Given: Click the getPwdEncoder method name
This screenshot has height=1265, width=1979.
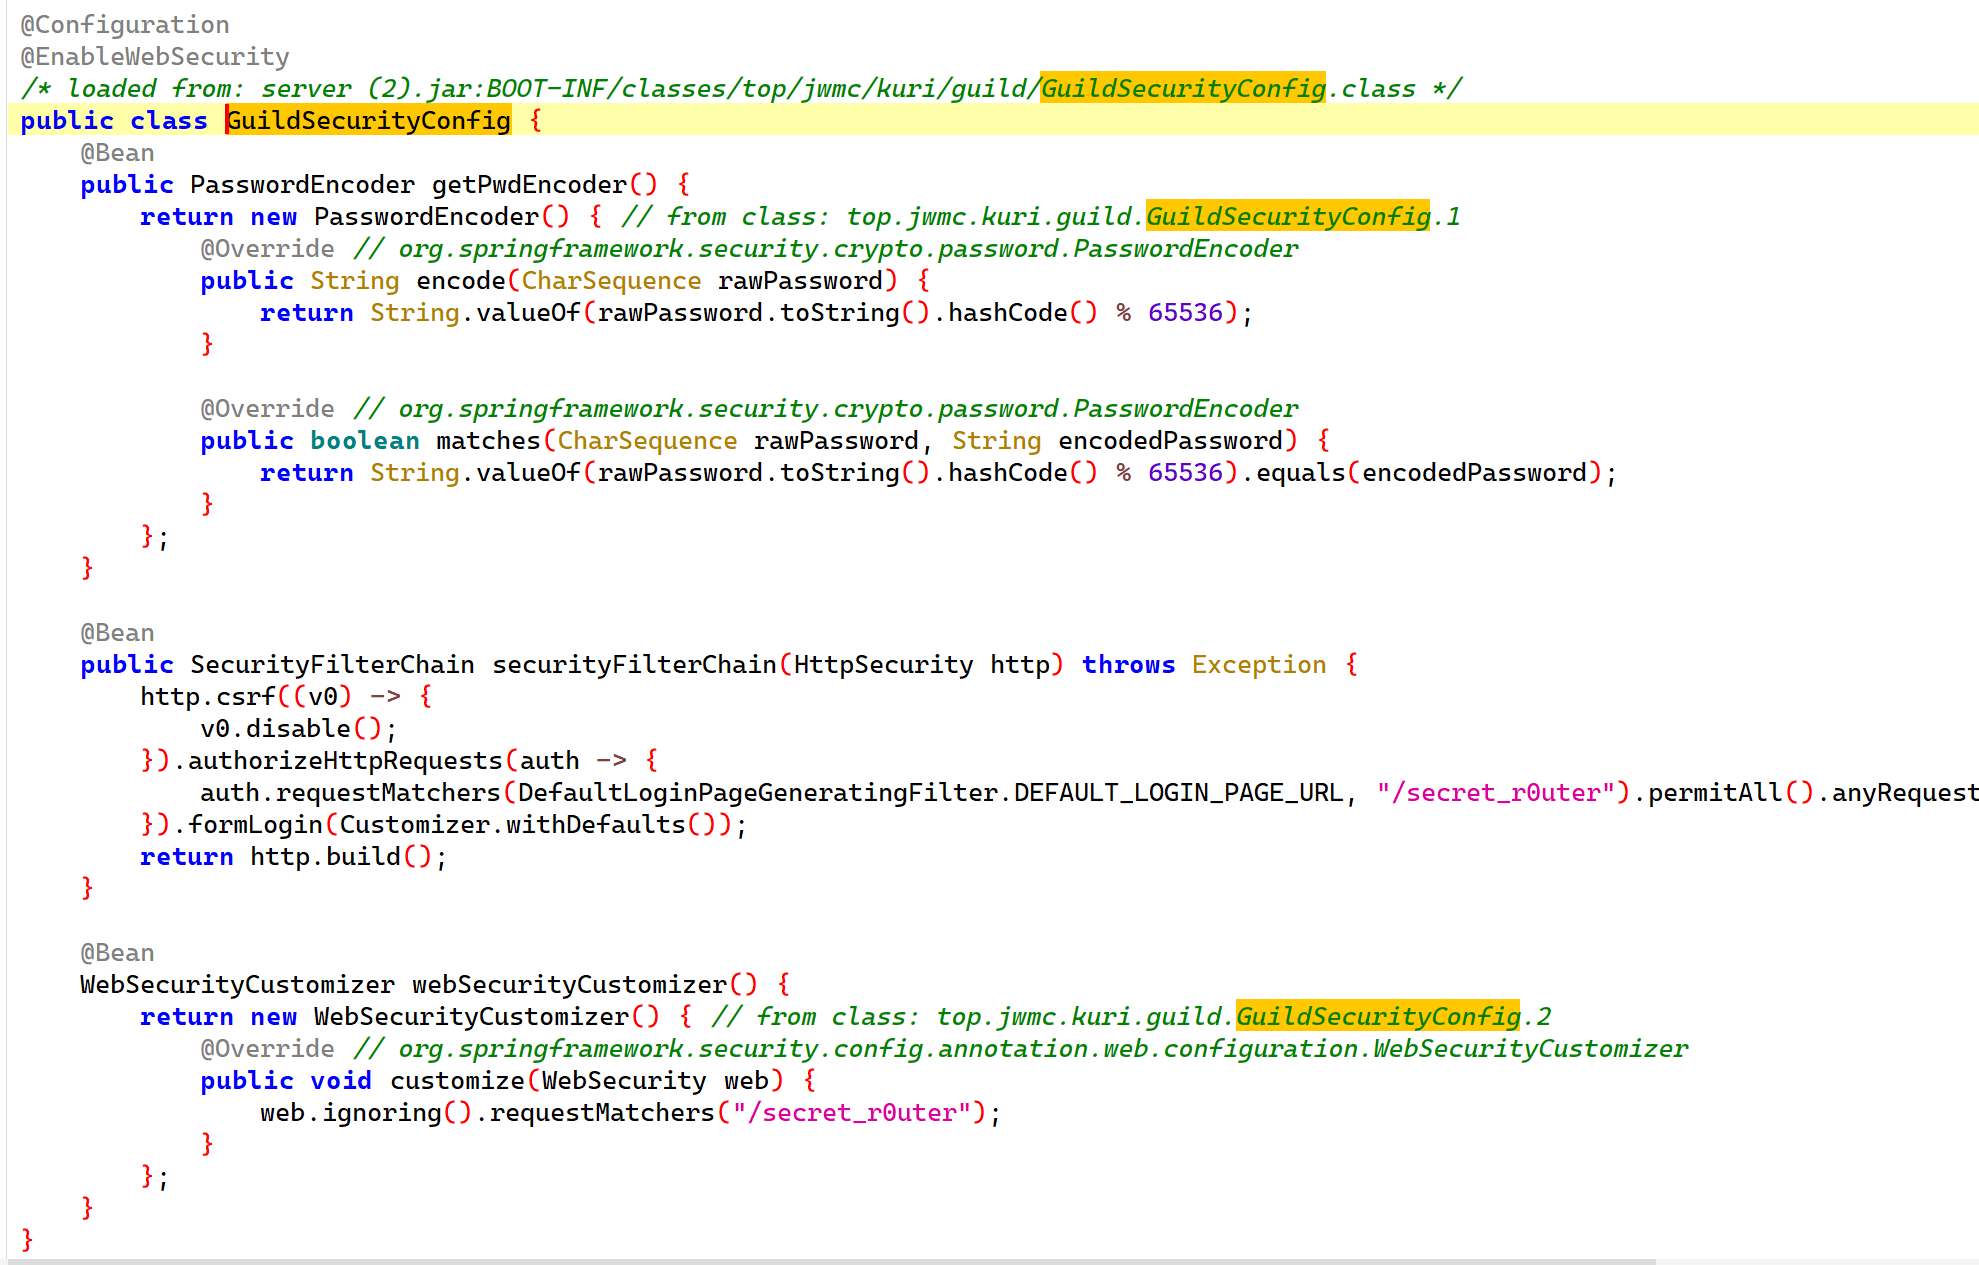Looking at the screenshot, I should coord(529,185).
